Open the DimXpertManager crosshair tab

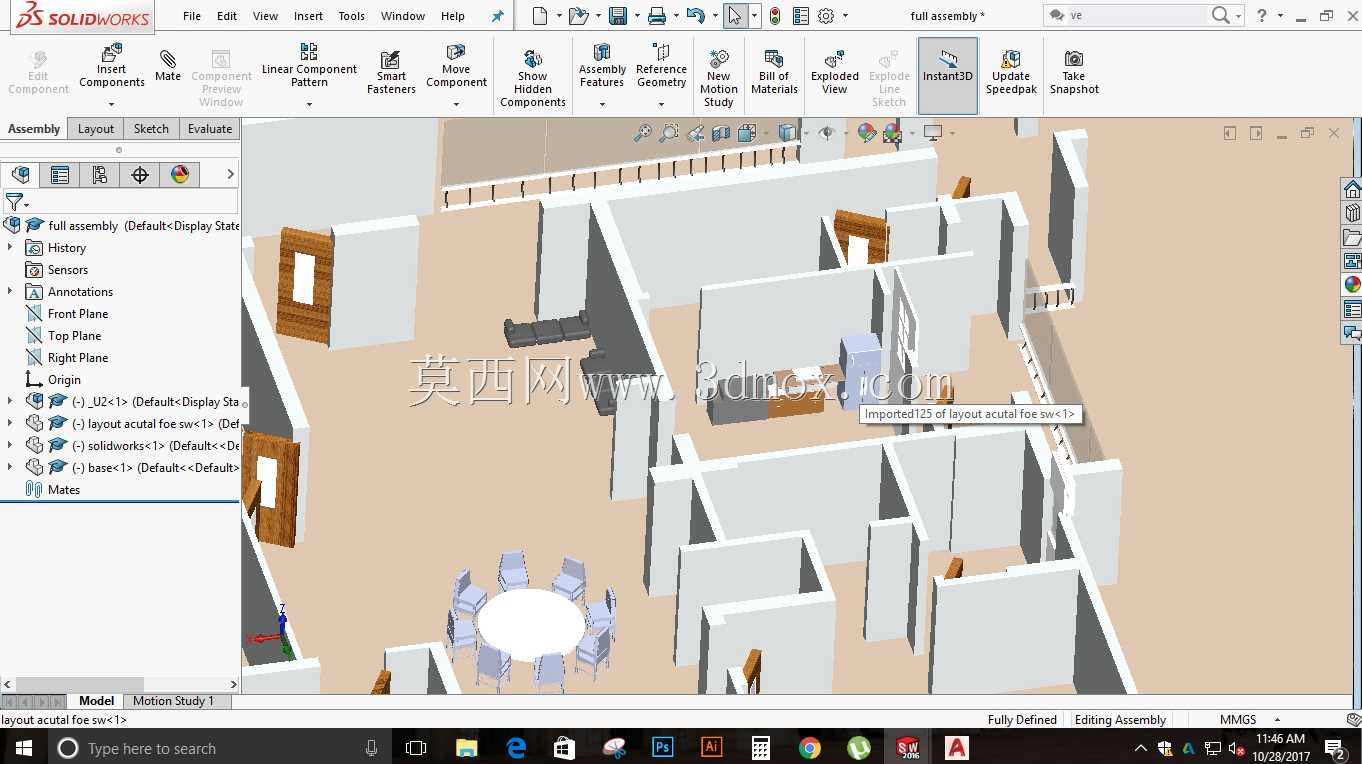(x=140, y=175)
